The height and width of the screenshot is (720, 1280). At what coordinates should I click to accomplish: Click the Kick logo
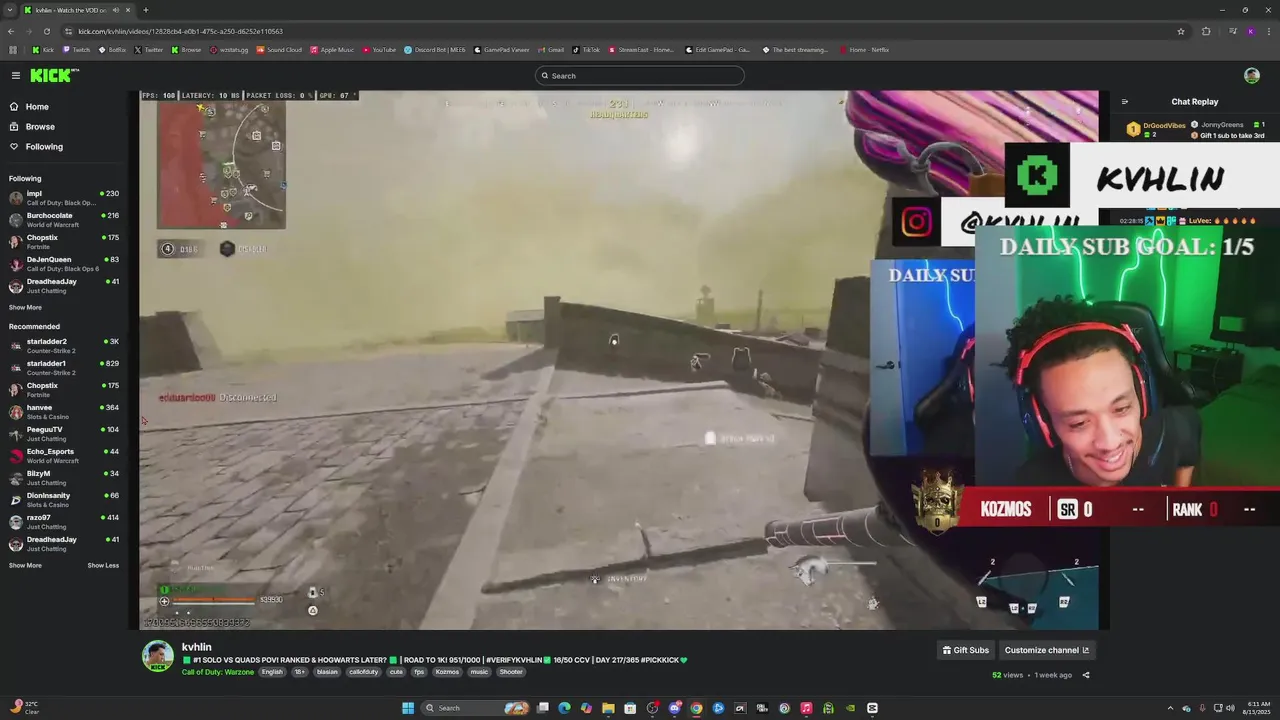click(x=54, y=75)
